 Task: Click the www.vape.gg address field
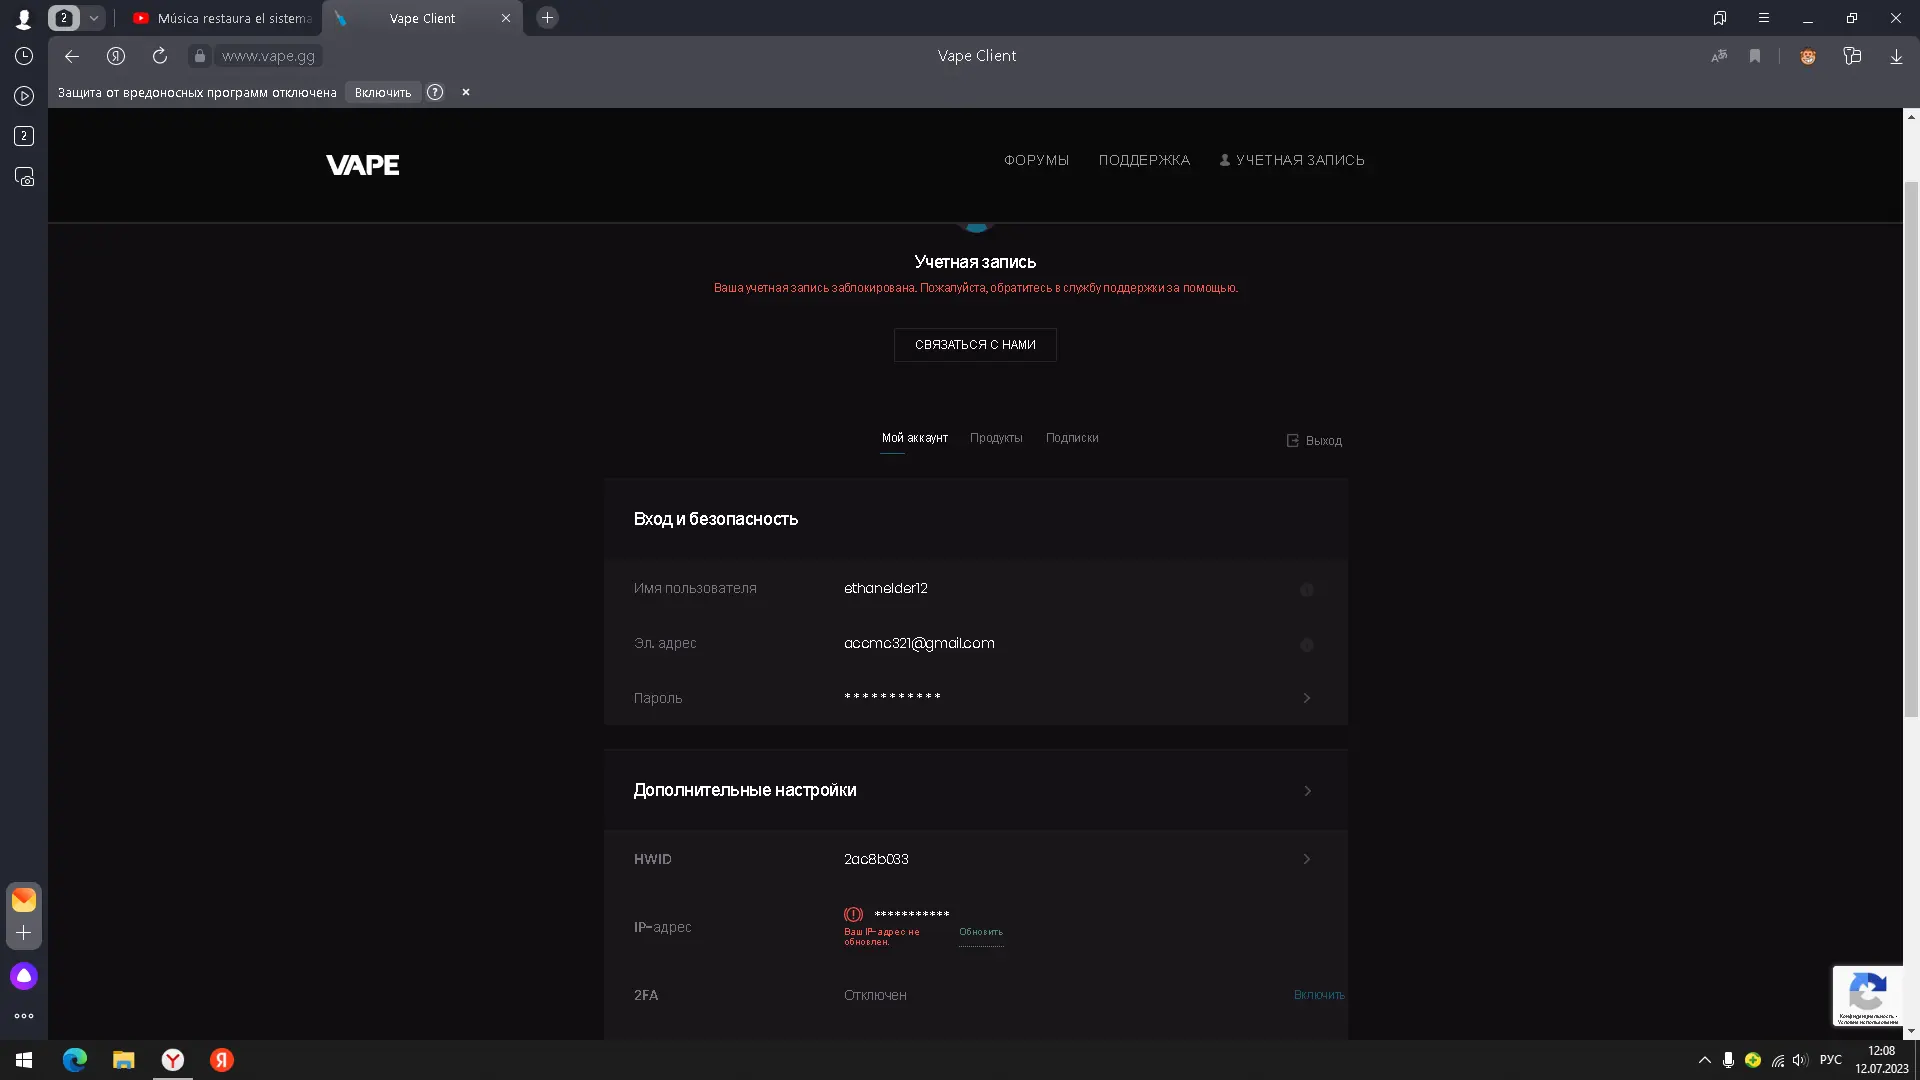(268, 56)
